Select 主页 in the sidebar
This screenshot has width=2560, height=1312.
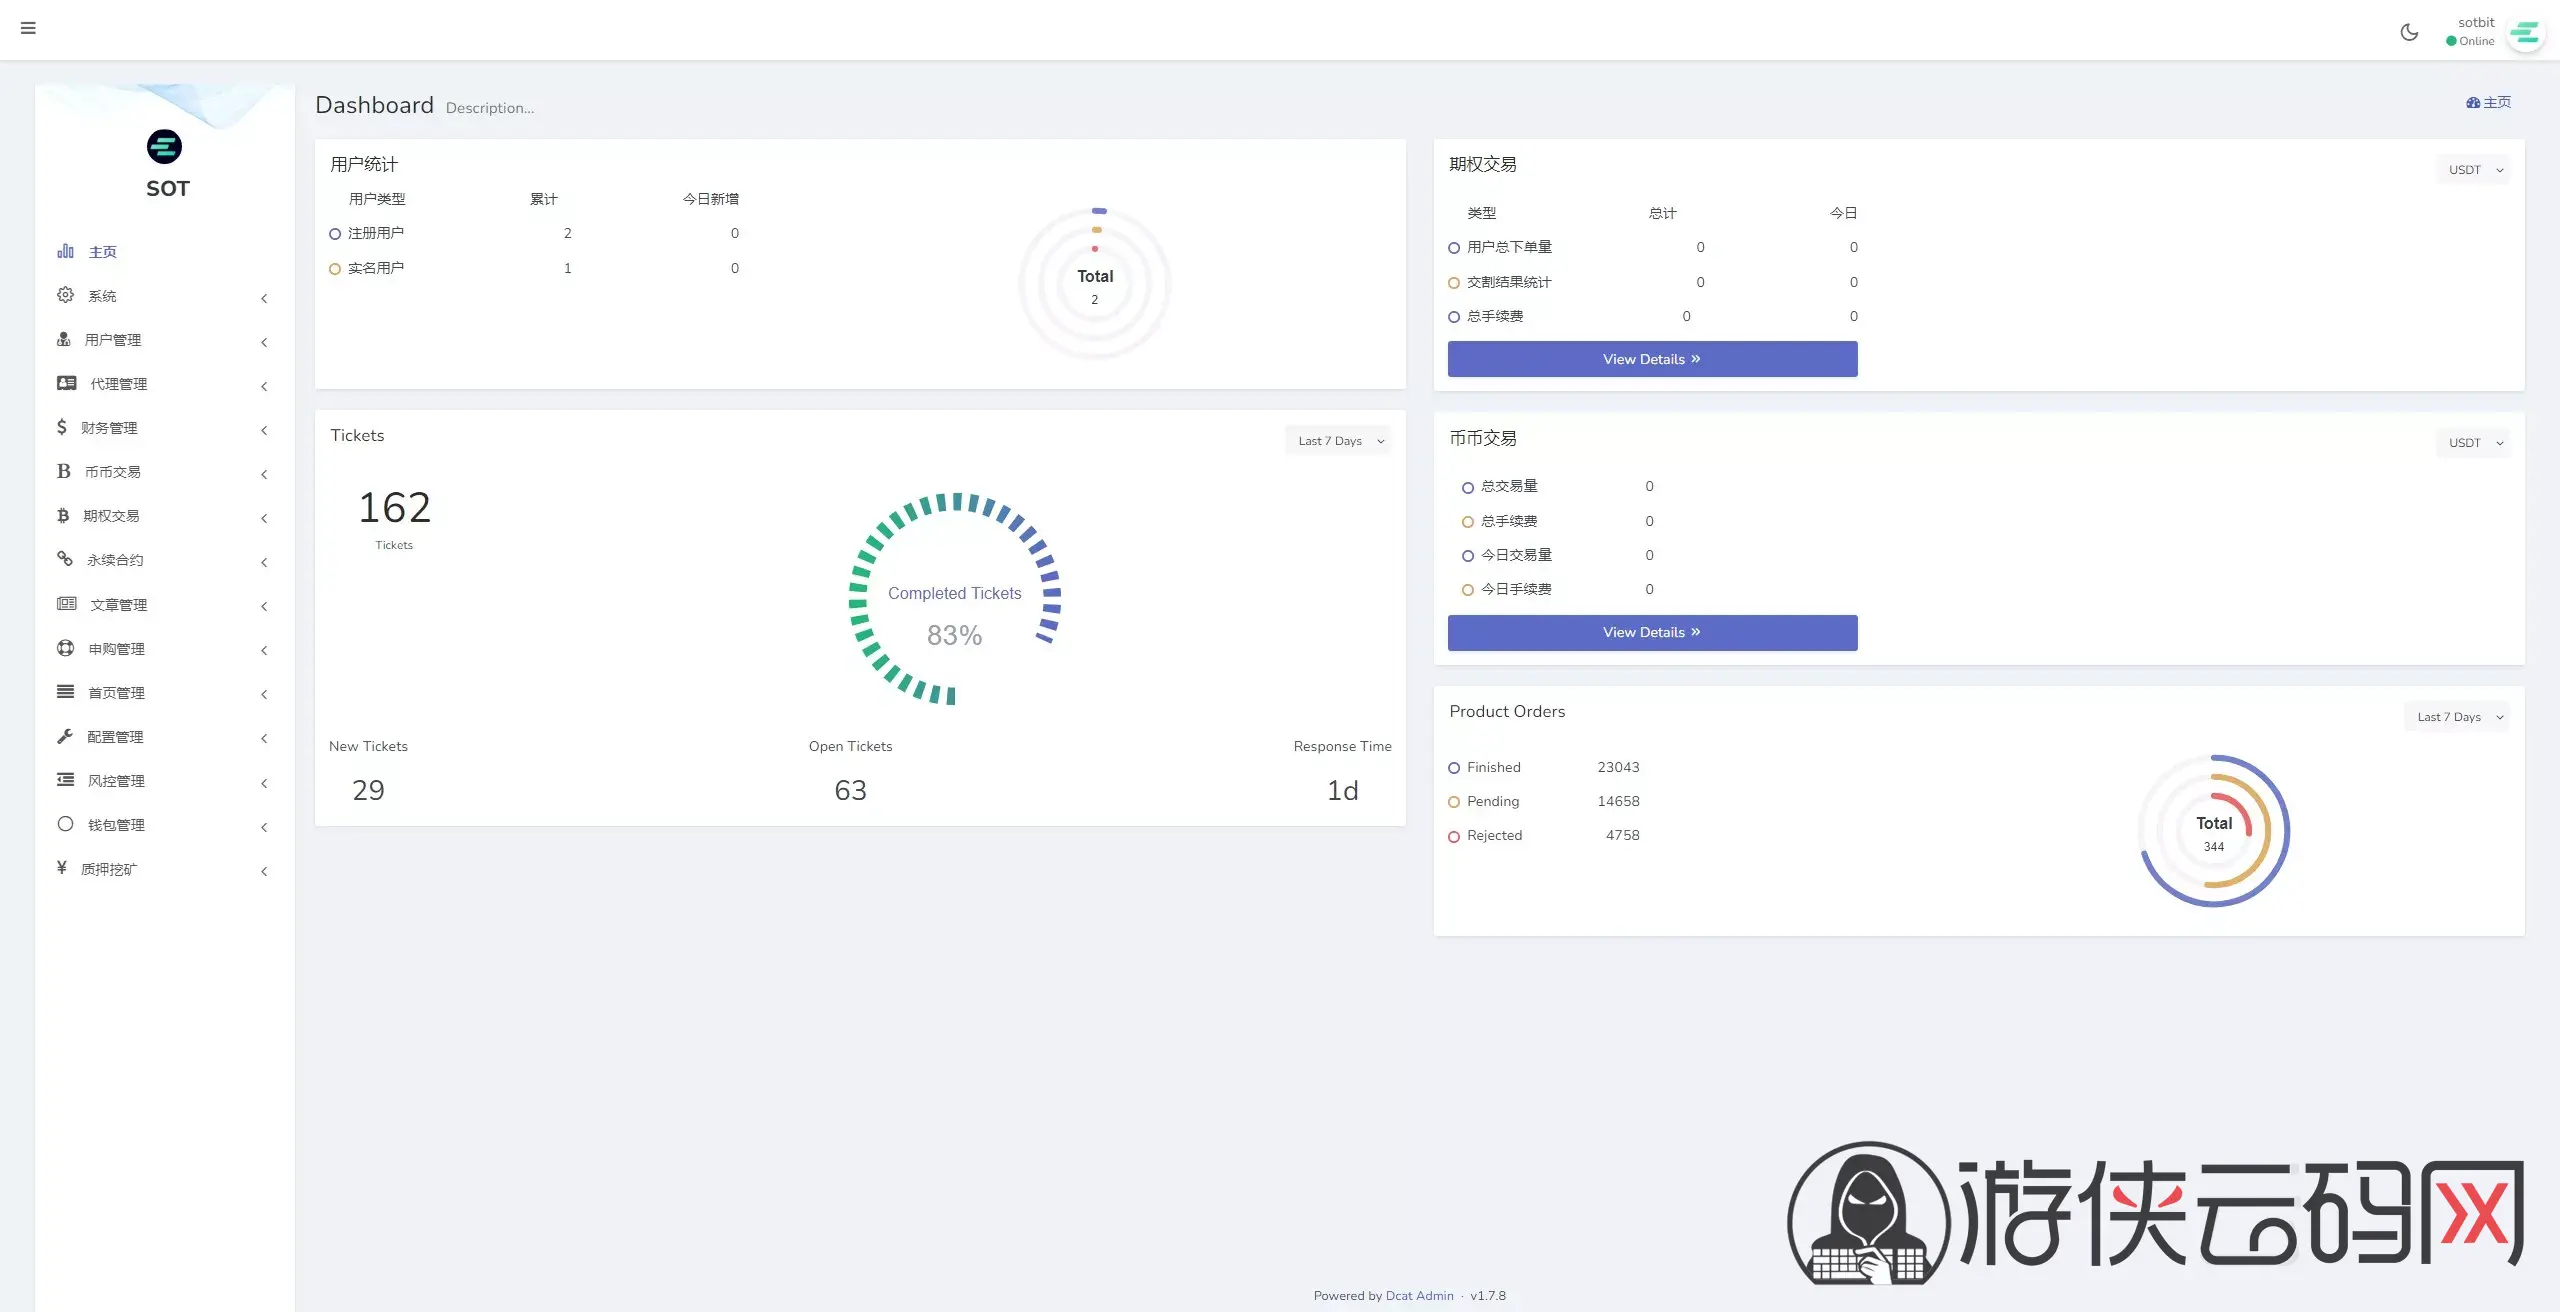click(x=102, y=252)
